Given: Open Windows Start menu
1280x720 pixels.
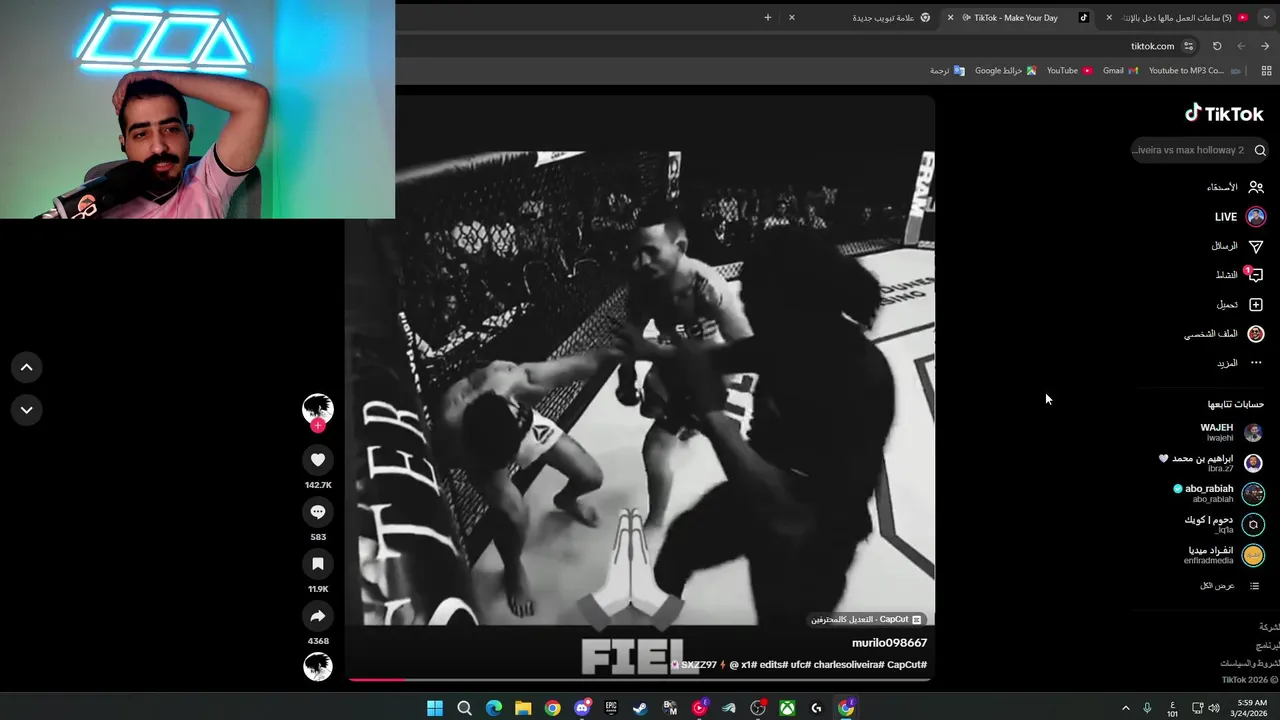Looking at the screenshot, I should click(x=435, y=708).
